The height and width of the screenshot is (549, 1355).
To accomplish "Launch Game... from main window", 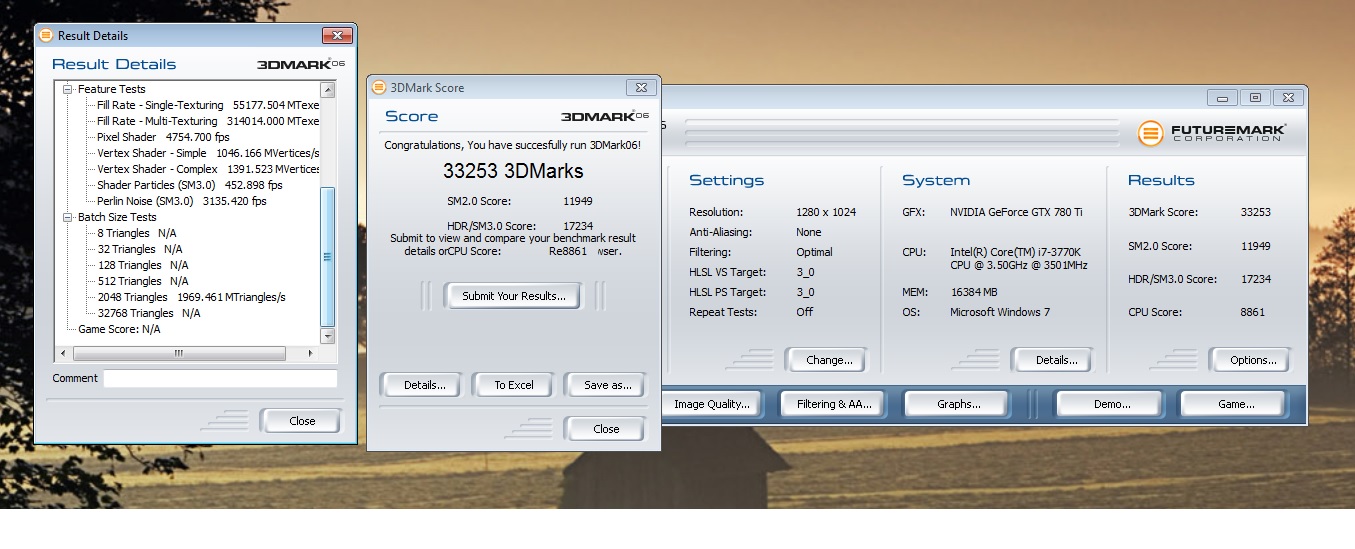I will click(1235, 404).
